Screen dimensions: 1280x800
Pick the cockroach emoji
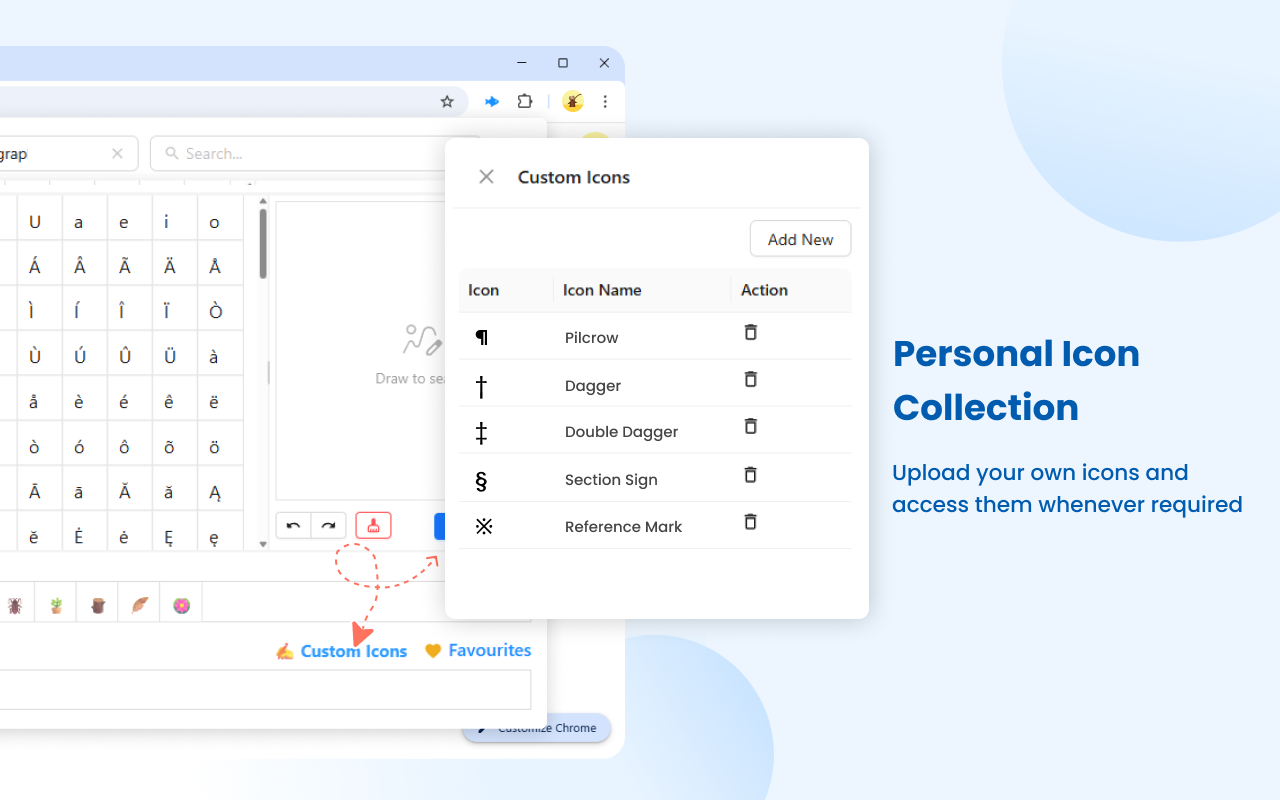[15, 605]
